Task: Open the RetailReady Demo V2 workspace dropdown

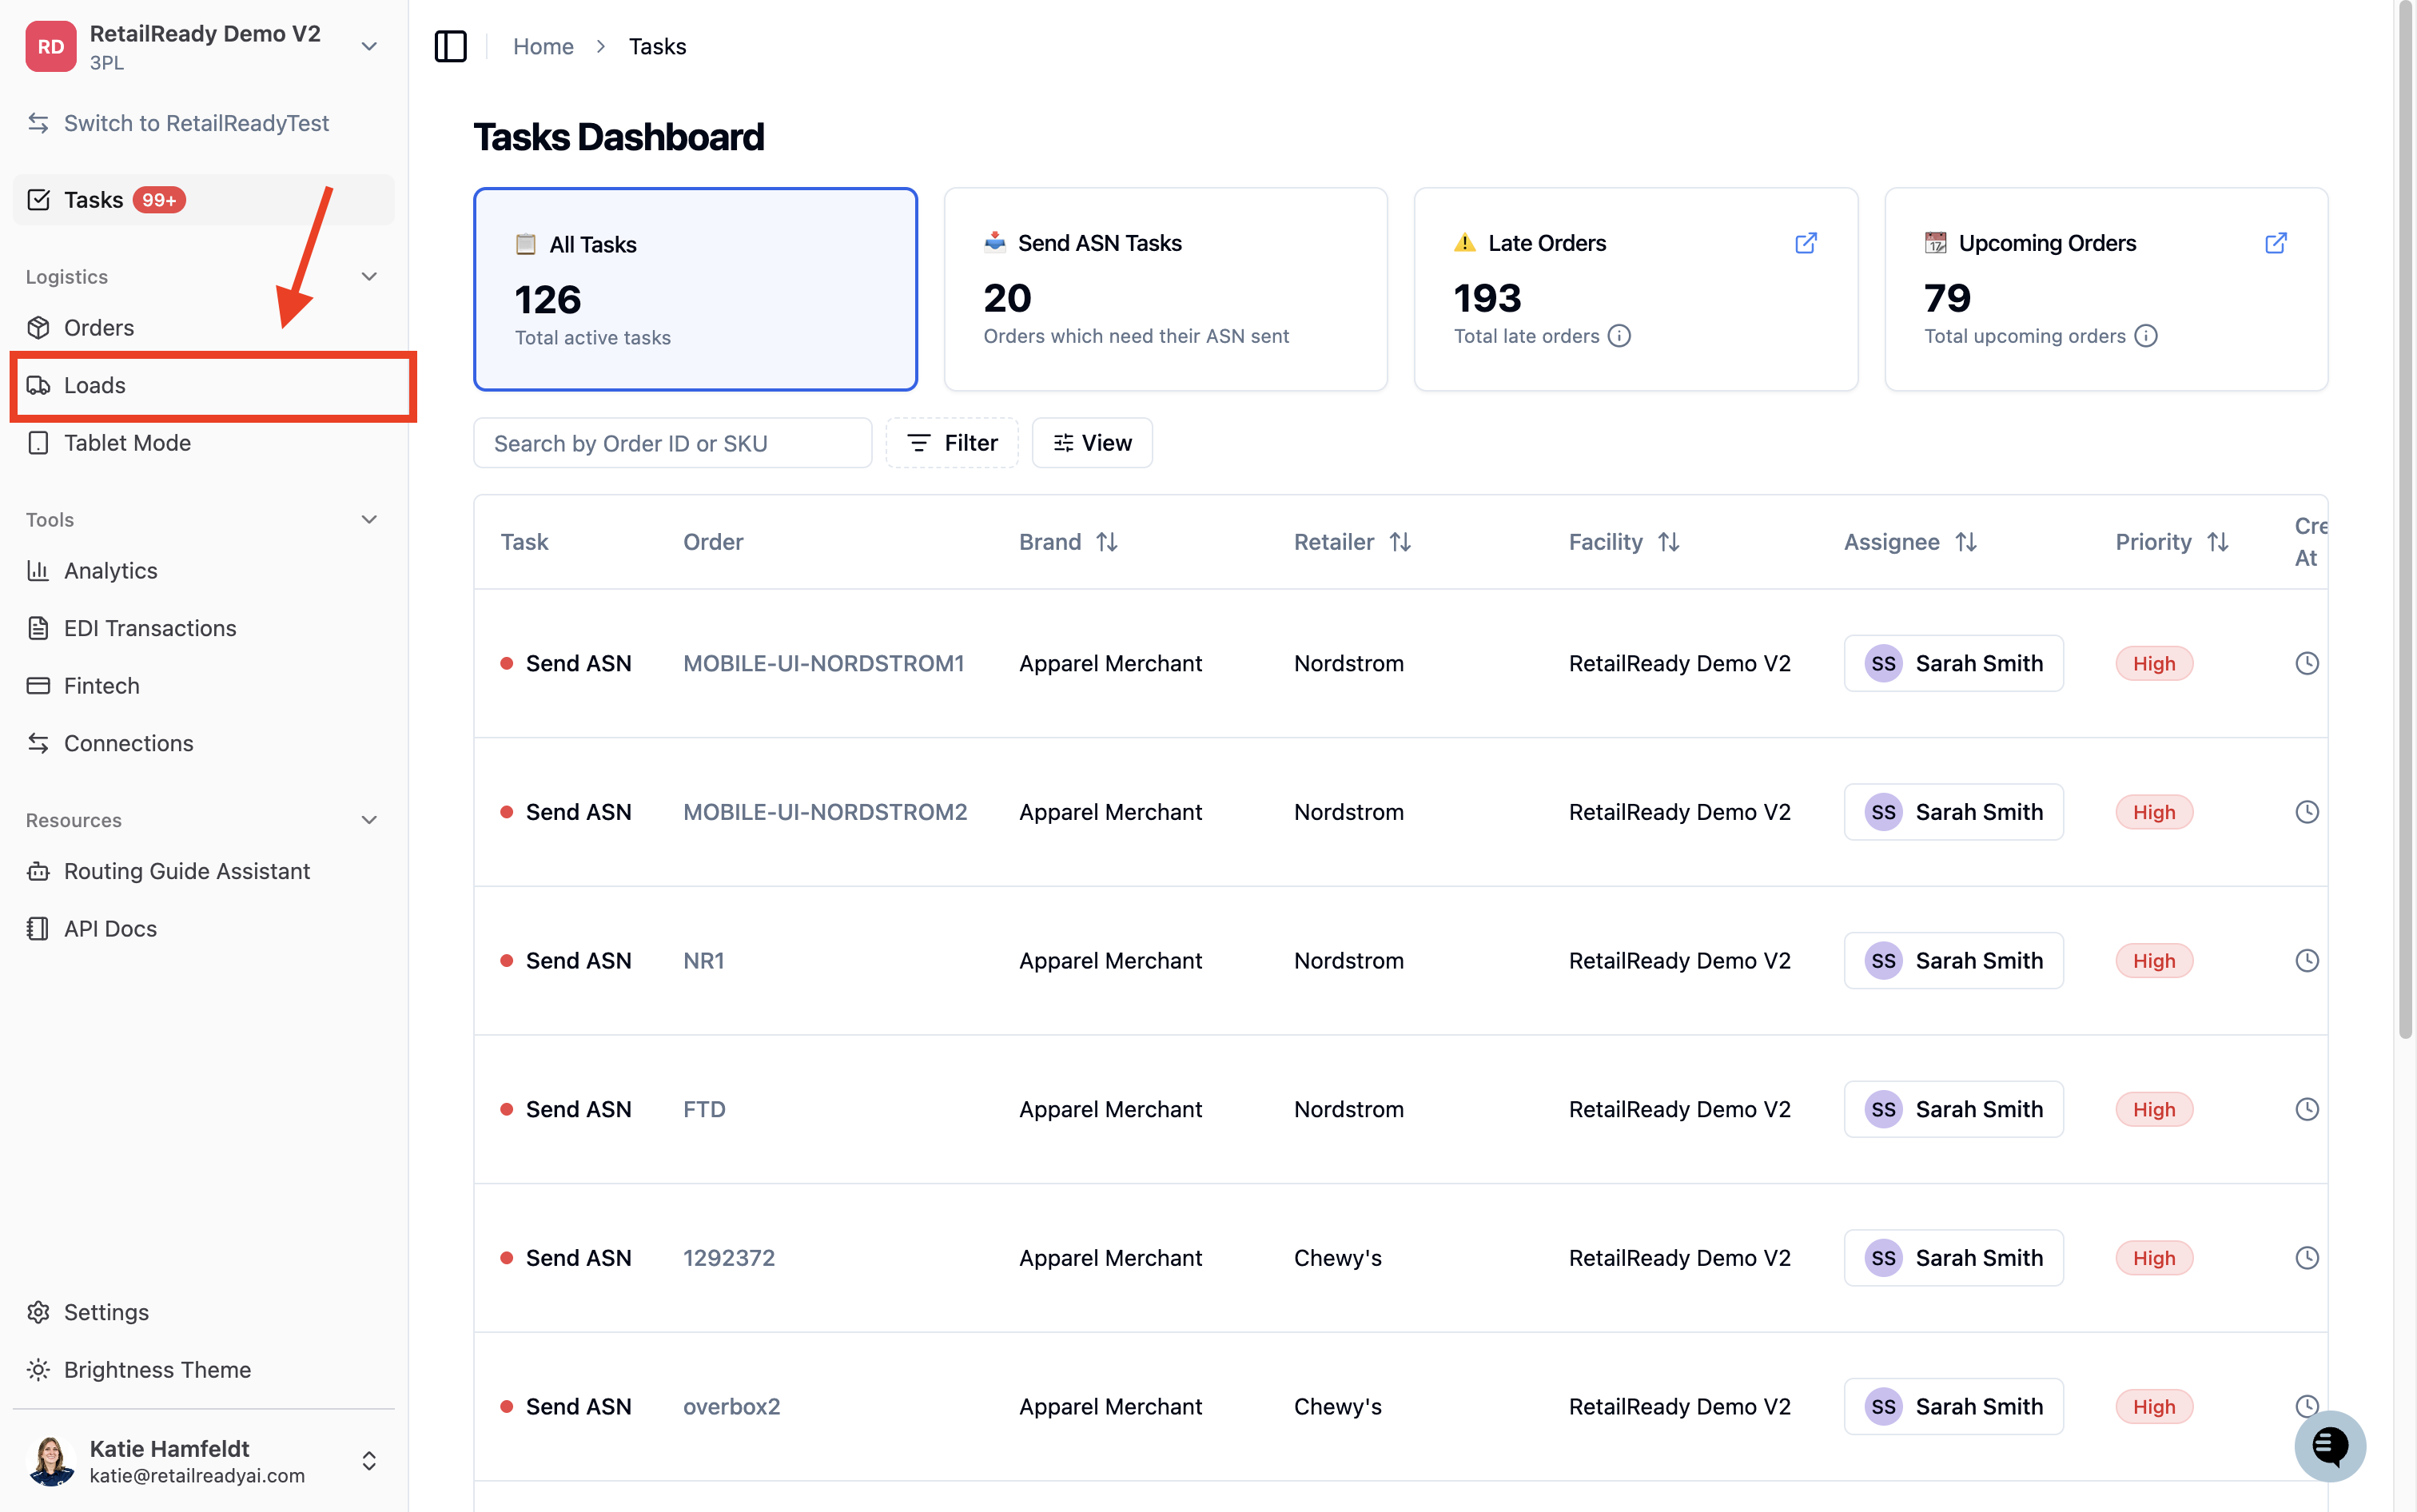Action: coord(369,46)
